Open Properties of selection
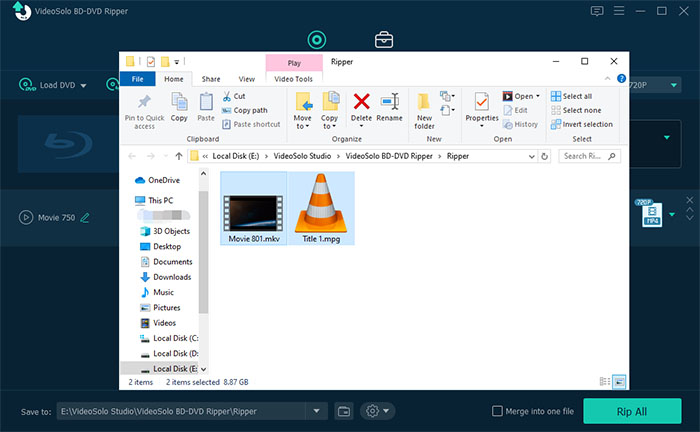This screenshot has width=700, height=432. click(482, 110)
